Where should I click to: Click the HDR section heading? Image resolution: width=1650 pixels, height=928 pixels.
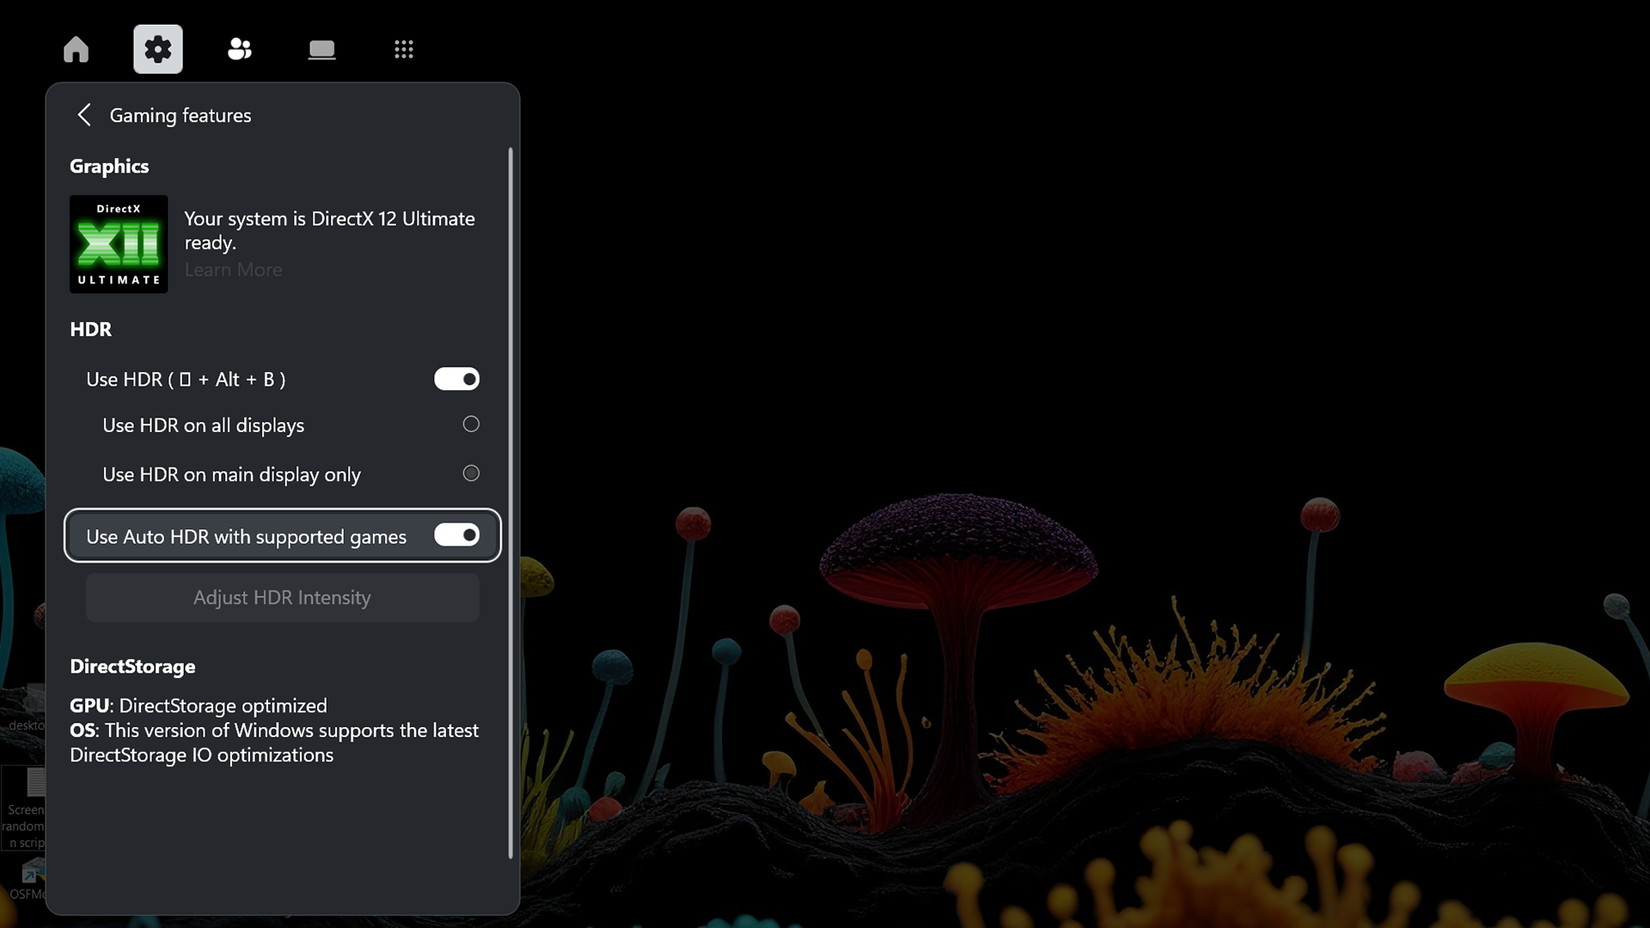click(x=91, y=329)
